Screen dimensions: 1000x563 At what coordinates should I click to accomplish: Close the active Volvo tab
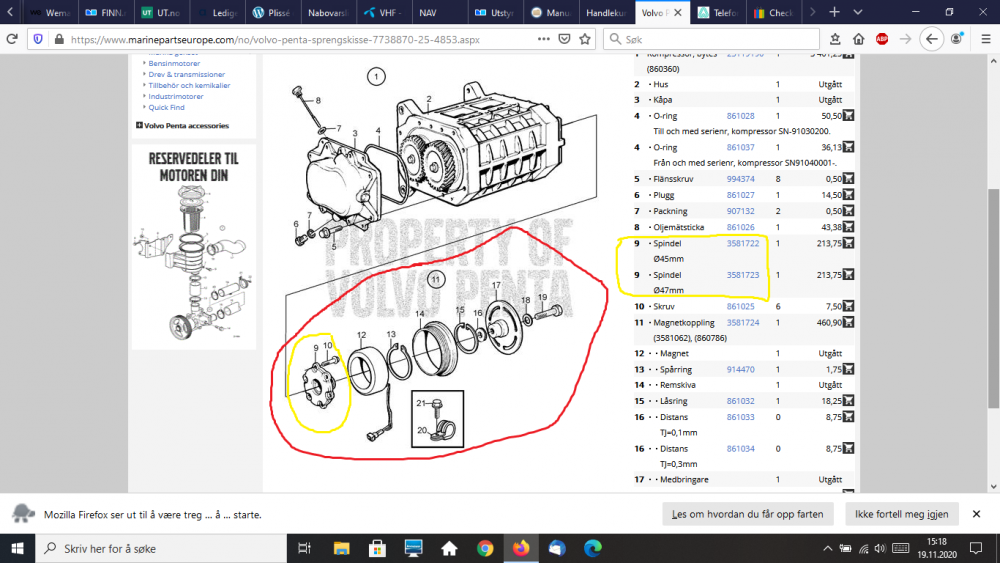click(x=677, y=12)
